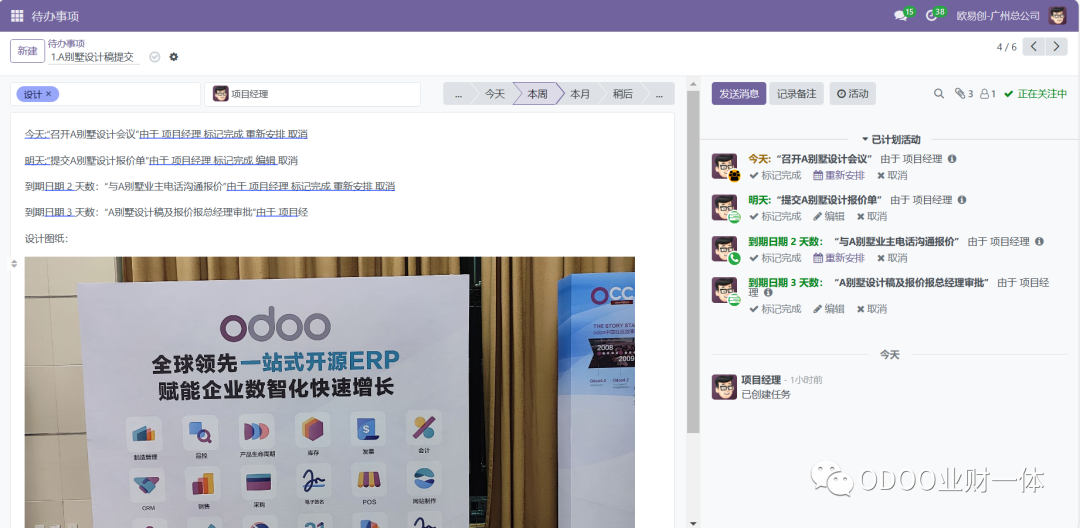The width and height of the screenshot is (1080, 528).
Task: Edit the 提交A别墅设计报价单 activity
Action: [x=829, y=217]
